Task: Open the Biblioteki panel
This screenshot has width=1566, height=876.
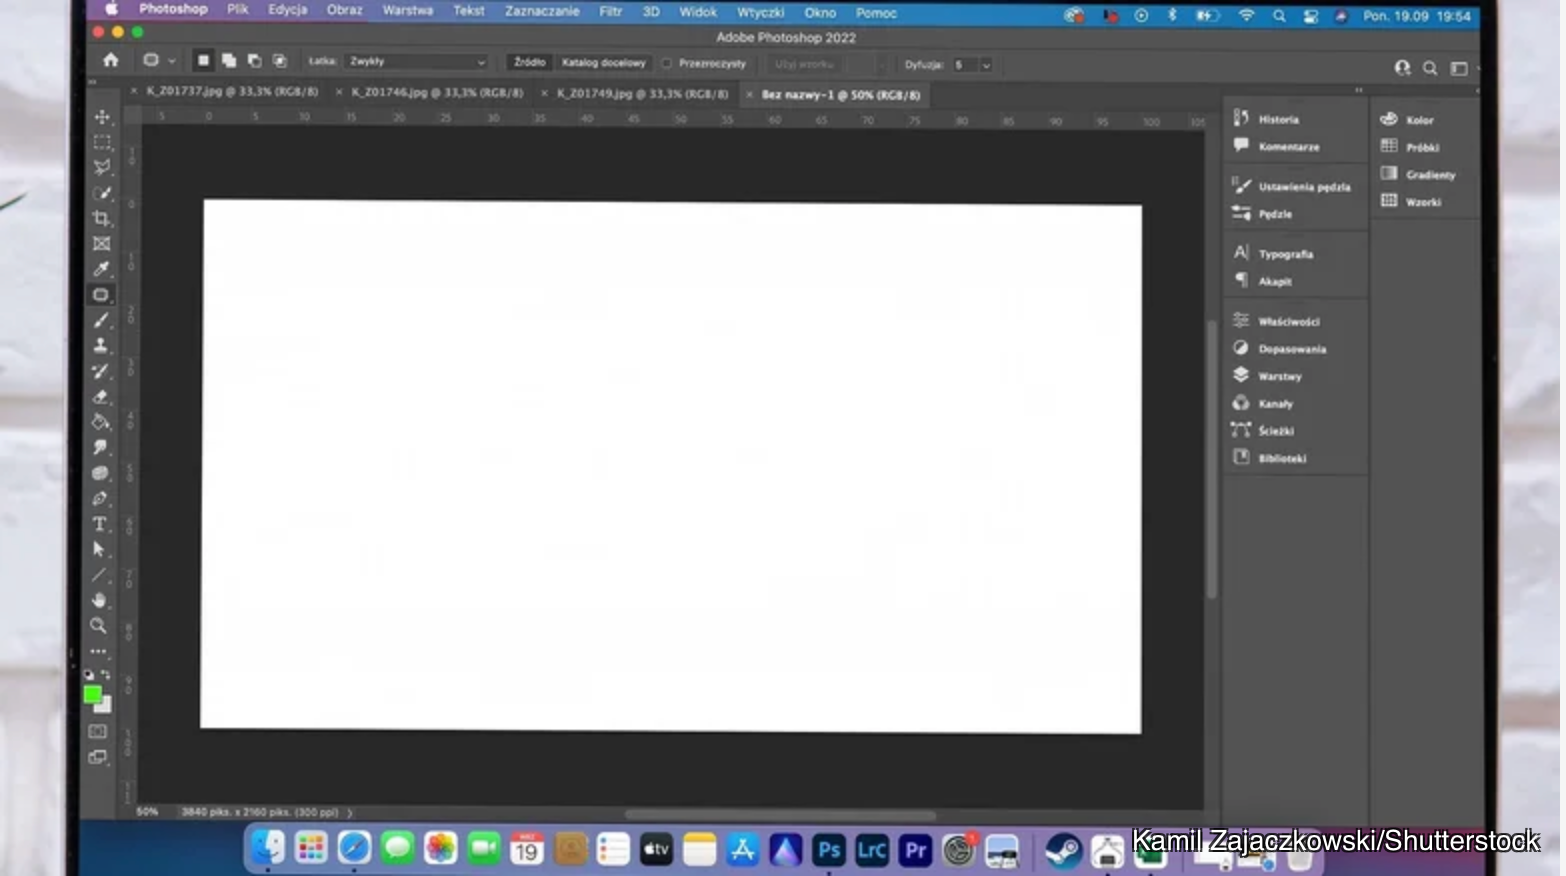Action: click(1284, 458)
